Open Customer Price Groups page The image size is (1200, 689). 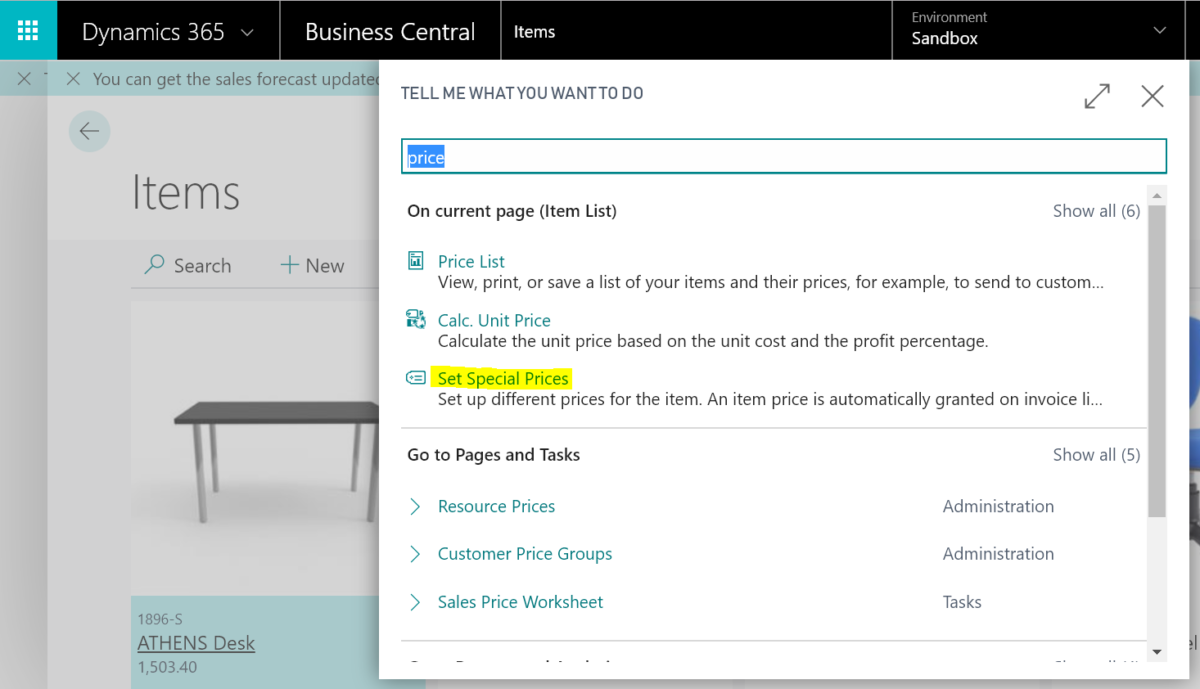525,554
